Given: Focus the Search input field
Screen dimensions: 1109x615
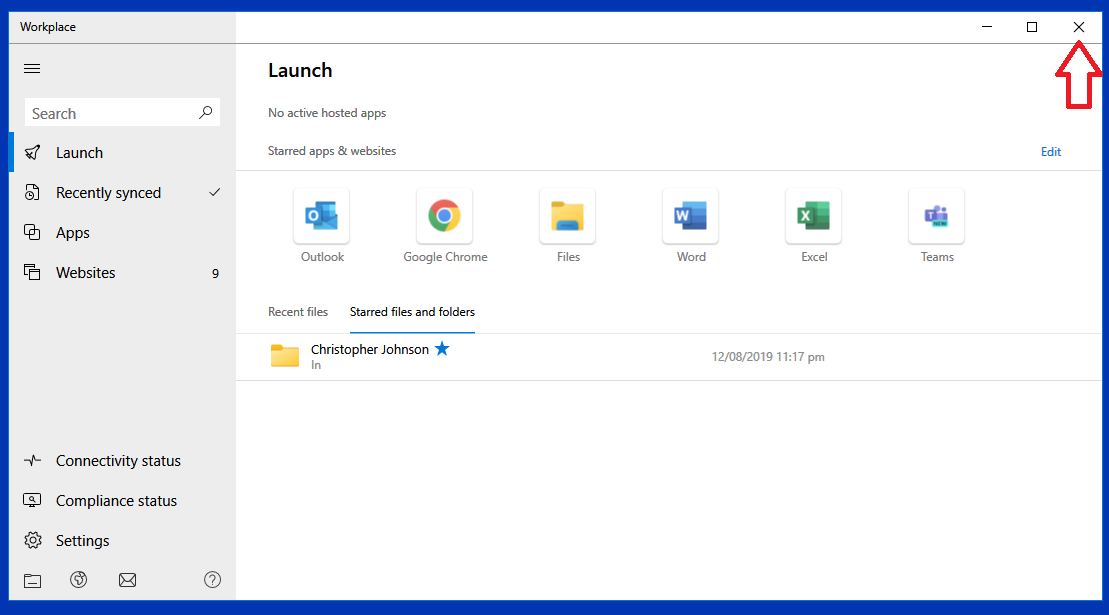Looking at the screenshot, I should click(122, 113).
